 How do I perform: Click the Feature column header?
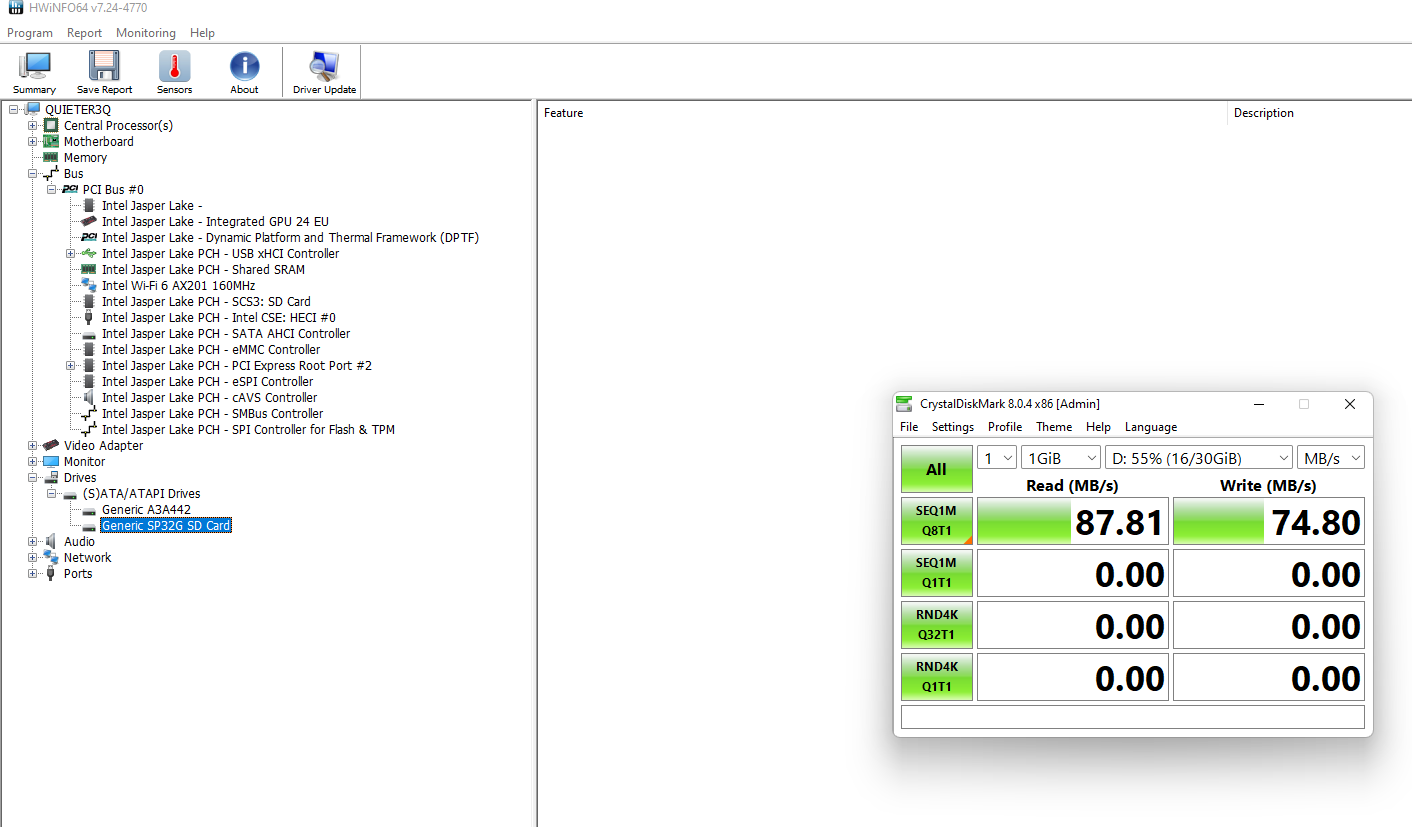(882, 113)
